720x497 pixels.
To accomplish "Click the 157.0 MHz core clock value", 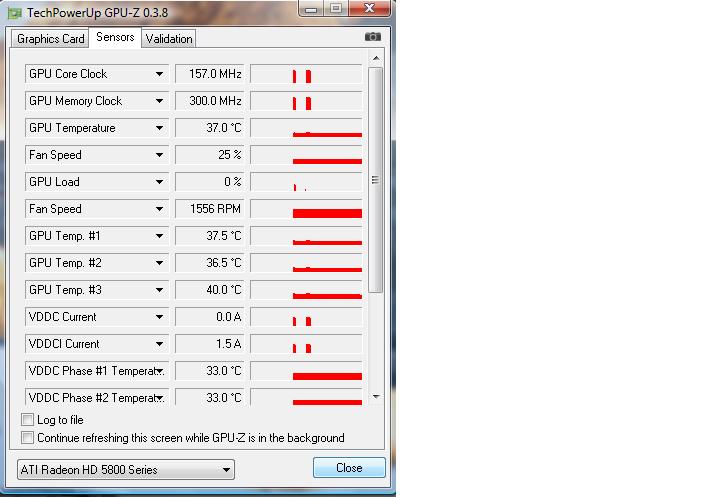I will click(x=210, y=74).
